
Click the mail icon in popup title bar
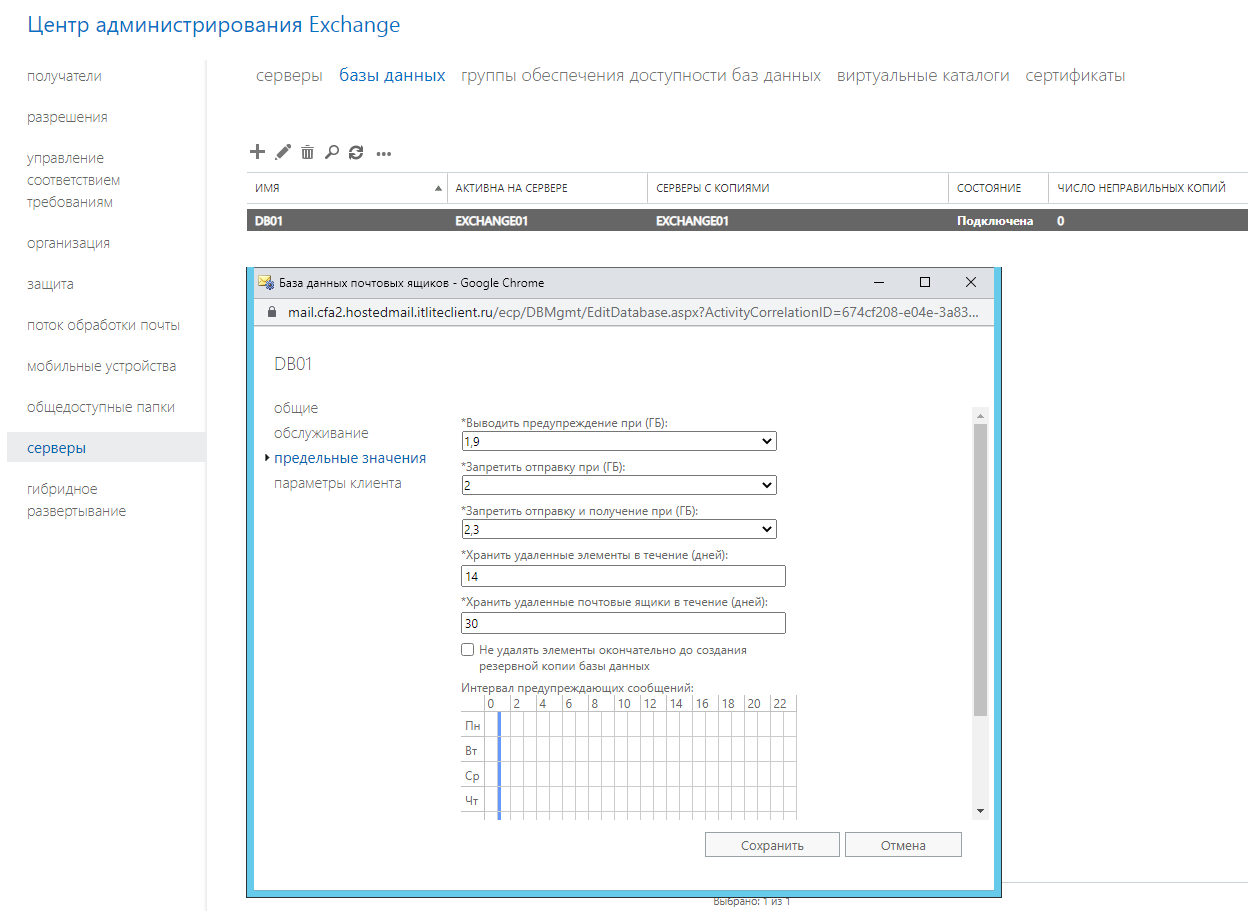coord(266,282)
